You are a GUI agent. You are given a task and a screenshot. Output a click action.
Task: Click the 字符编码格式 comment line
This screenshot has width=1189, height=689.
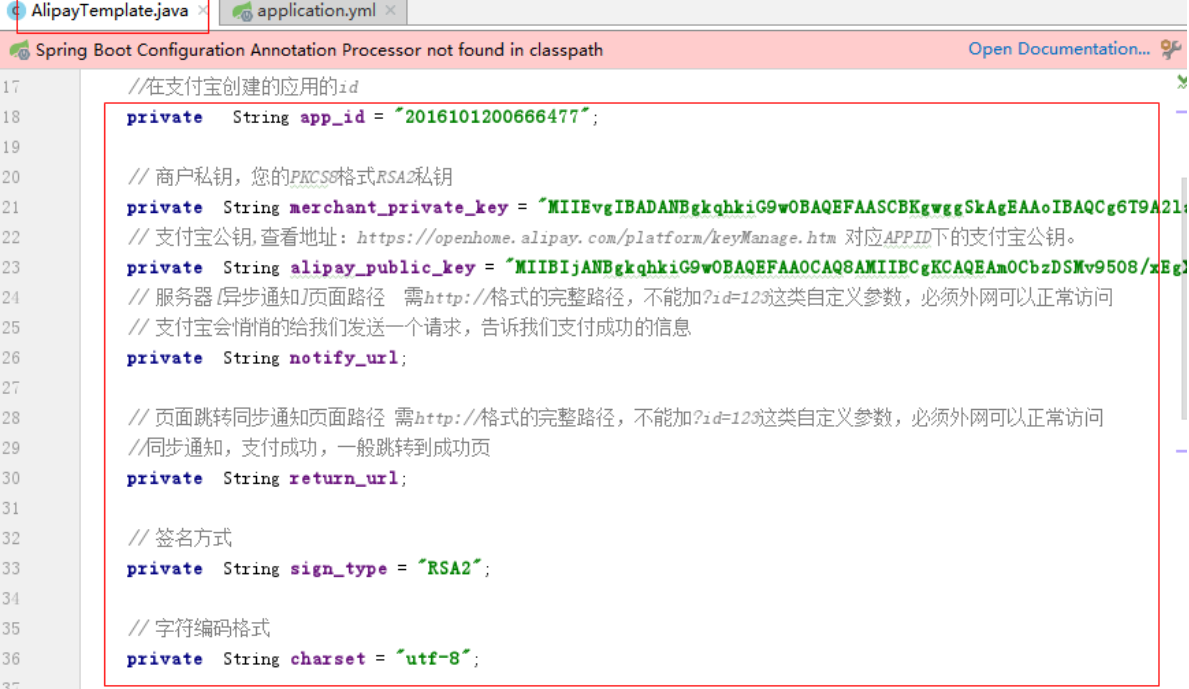pyautogui.click(x=199, y=628)
